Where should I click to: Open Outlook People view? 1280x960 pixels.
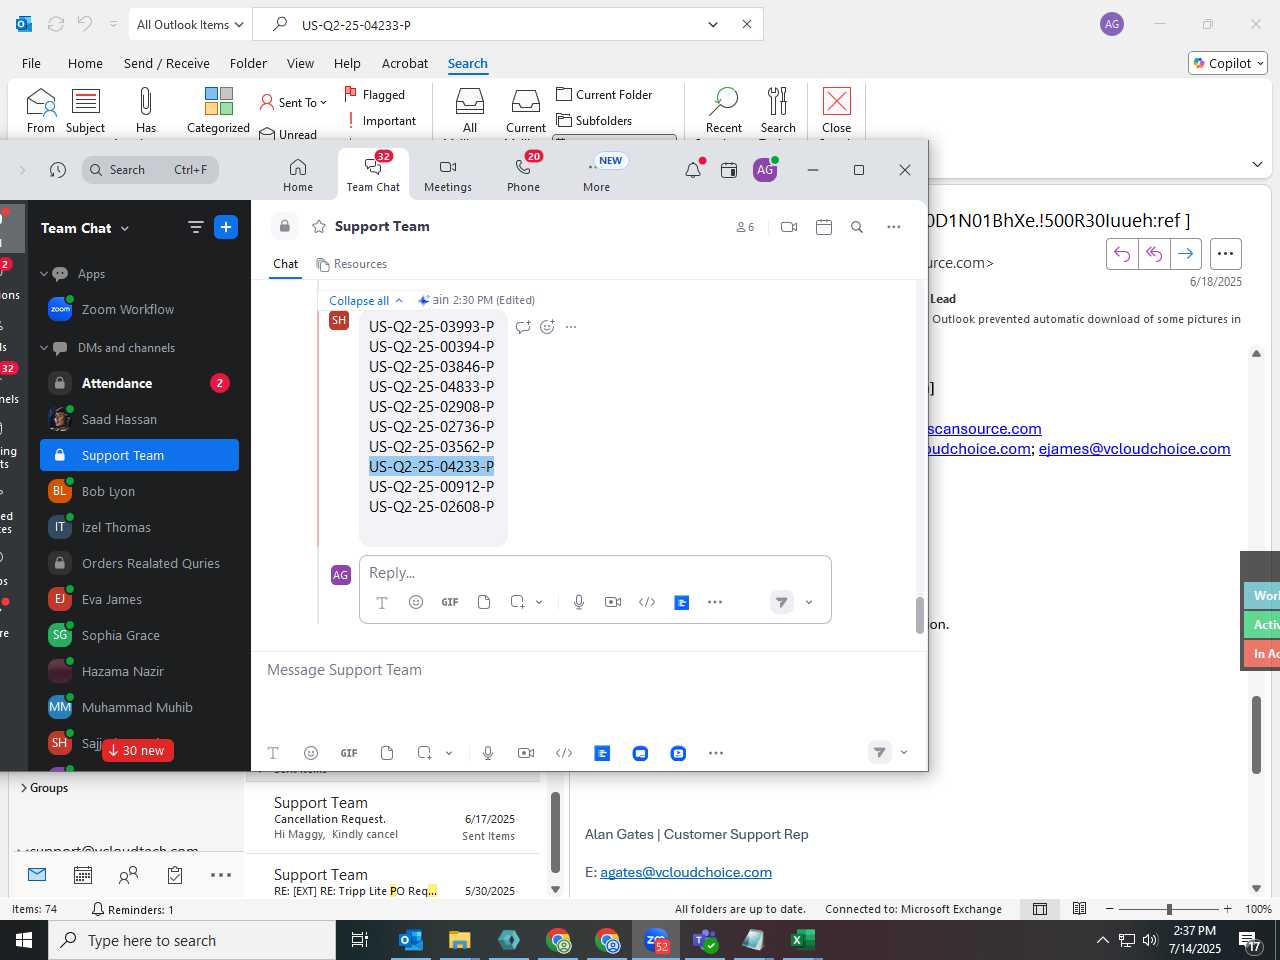coord(128,875)
